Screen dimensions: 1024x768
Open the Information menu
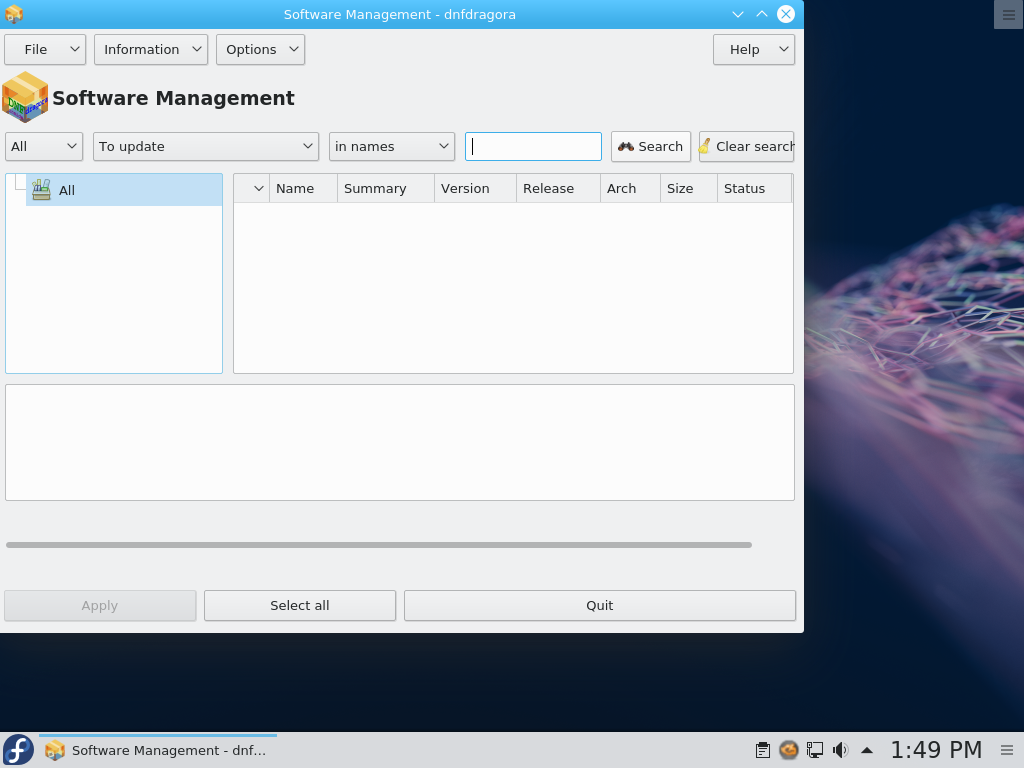[151, 50]
